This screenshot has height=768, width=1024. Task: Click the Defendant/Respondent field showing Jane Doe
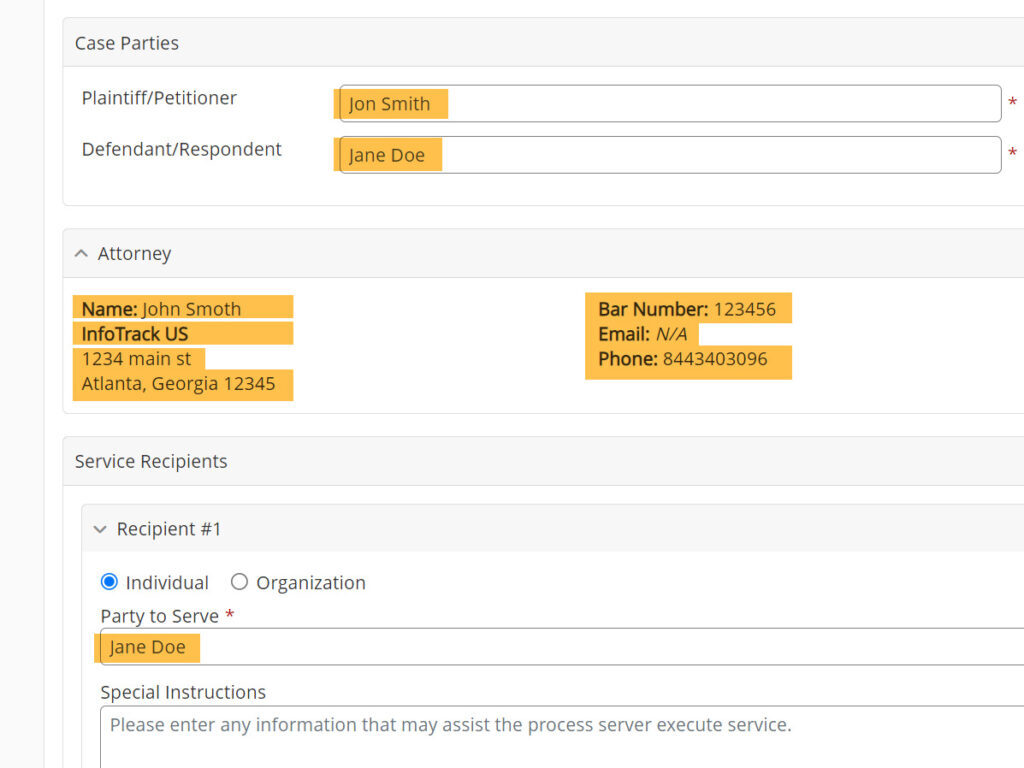pyautogui.click(x=668, y=154)
